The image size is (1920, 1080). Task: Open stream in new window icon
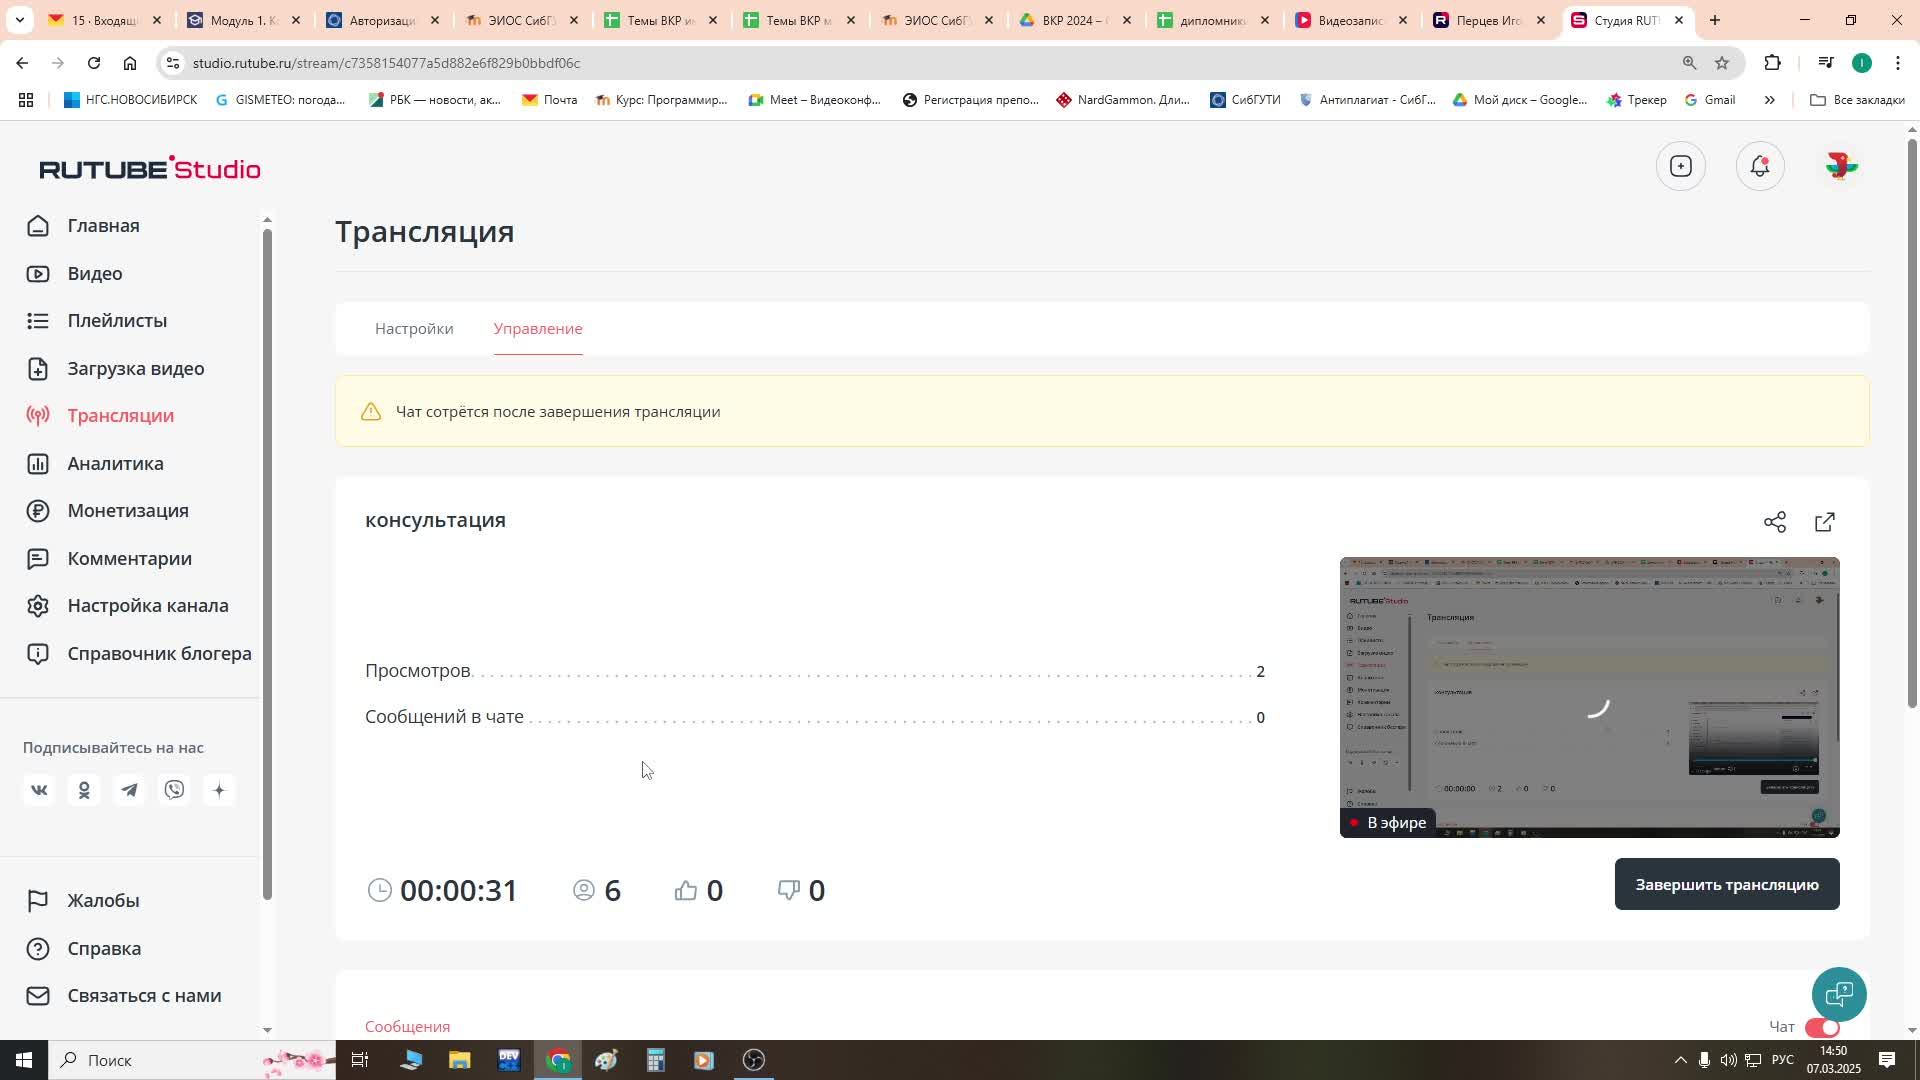click(1824, 522)
